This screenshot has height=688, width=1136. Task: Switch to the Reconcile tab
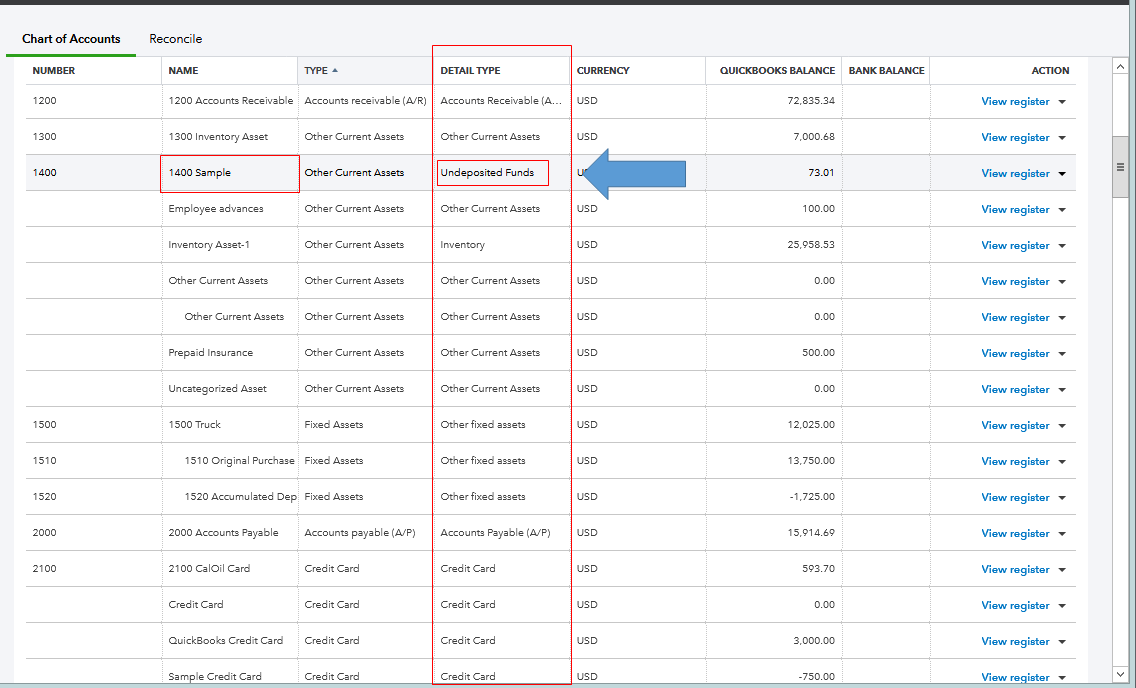pyautogui.click(x=175, y=39)
